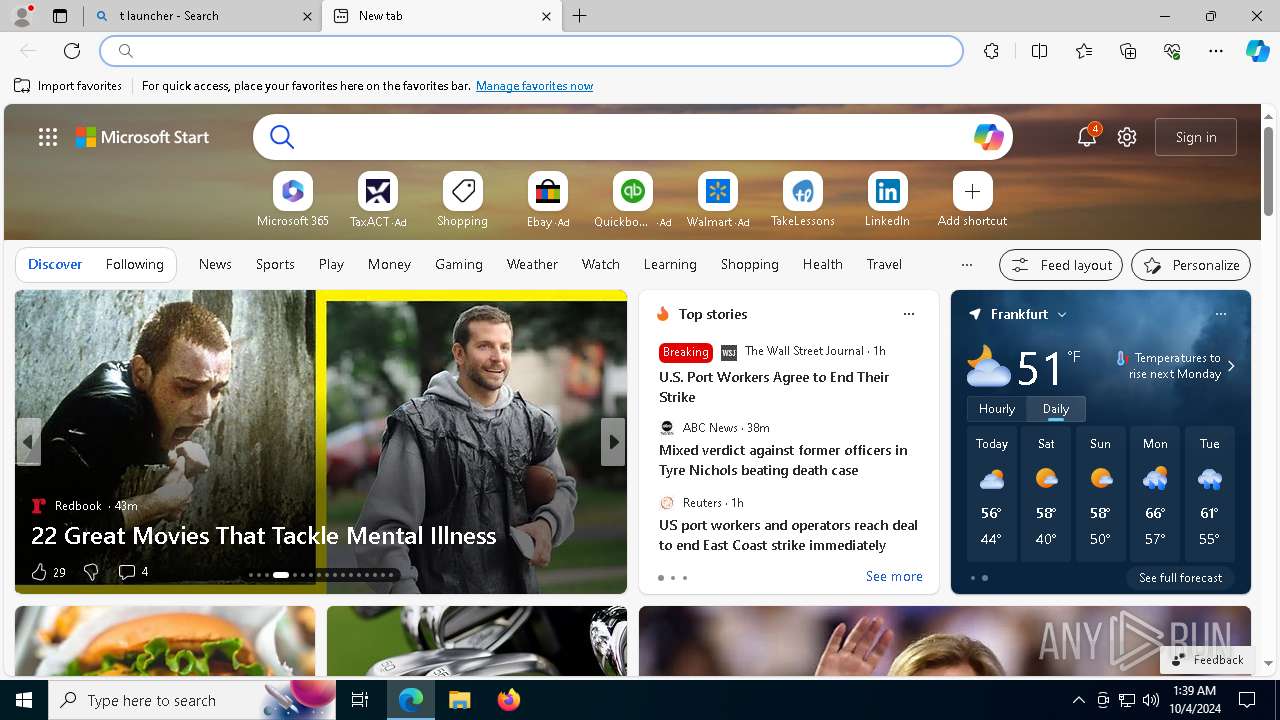Viewport: 1280px width, 720px height.
Task: Open the LinkedIn shortcut
Action: pyautogui.click(x=887, y=200)
